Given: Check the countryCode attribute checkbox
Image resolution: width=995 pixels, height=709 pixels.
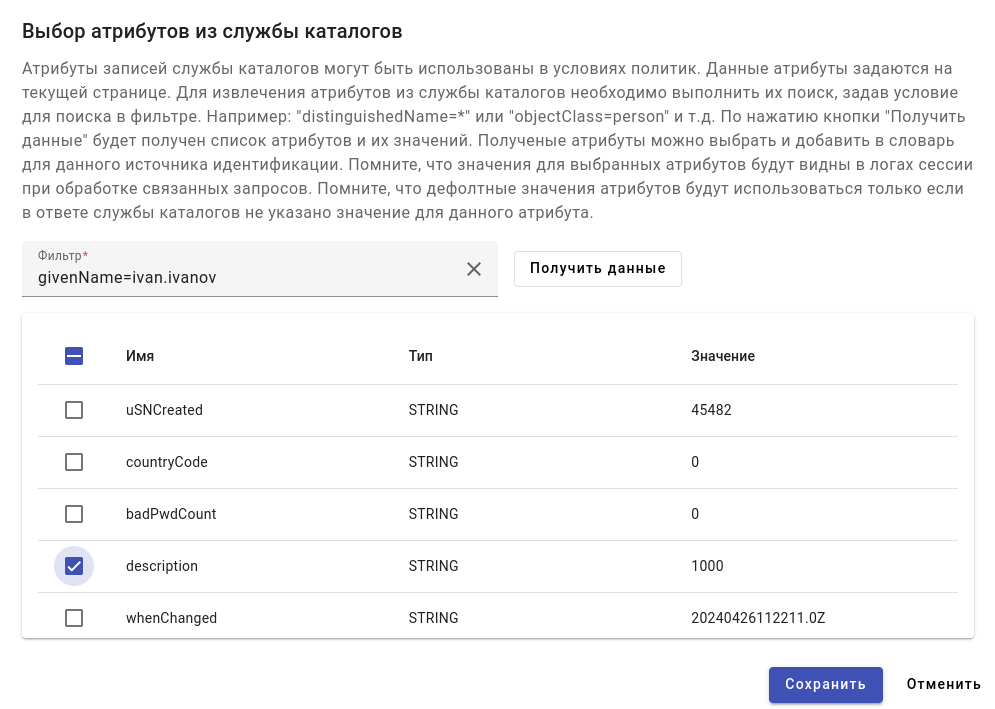Looking at the screenshot, I should [x=74, y=462].
